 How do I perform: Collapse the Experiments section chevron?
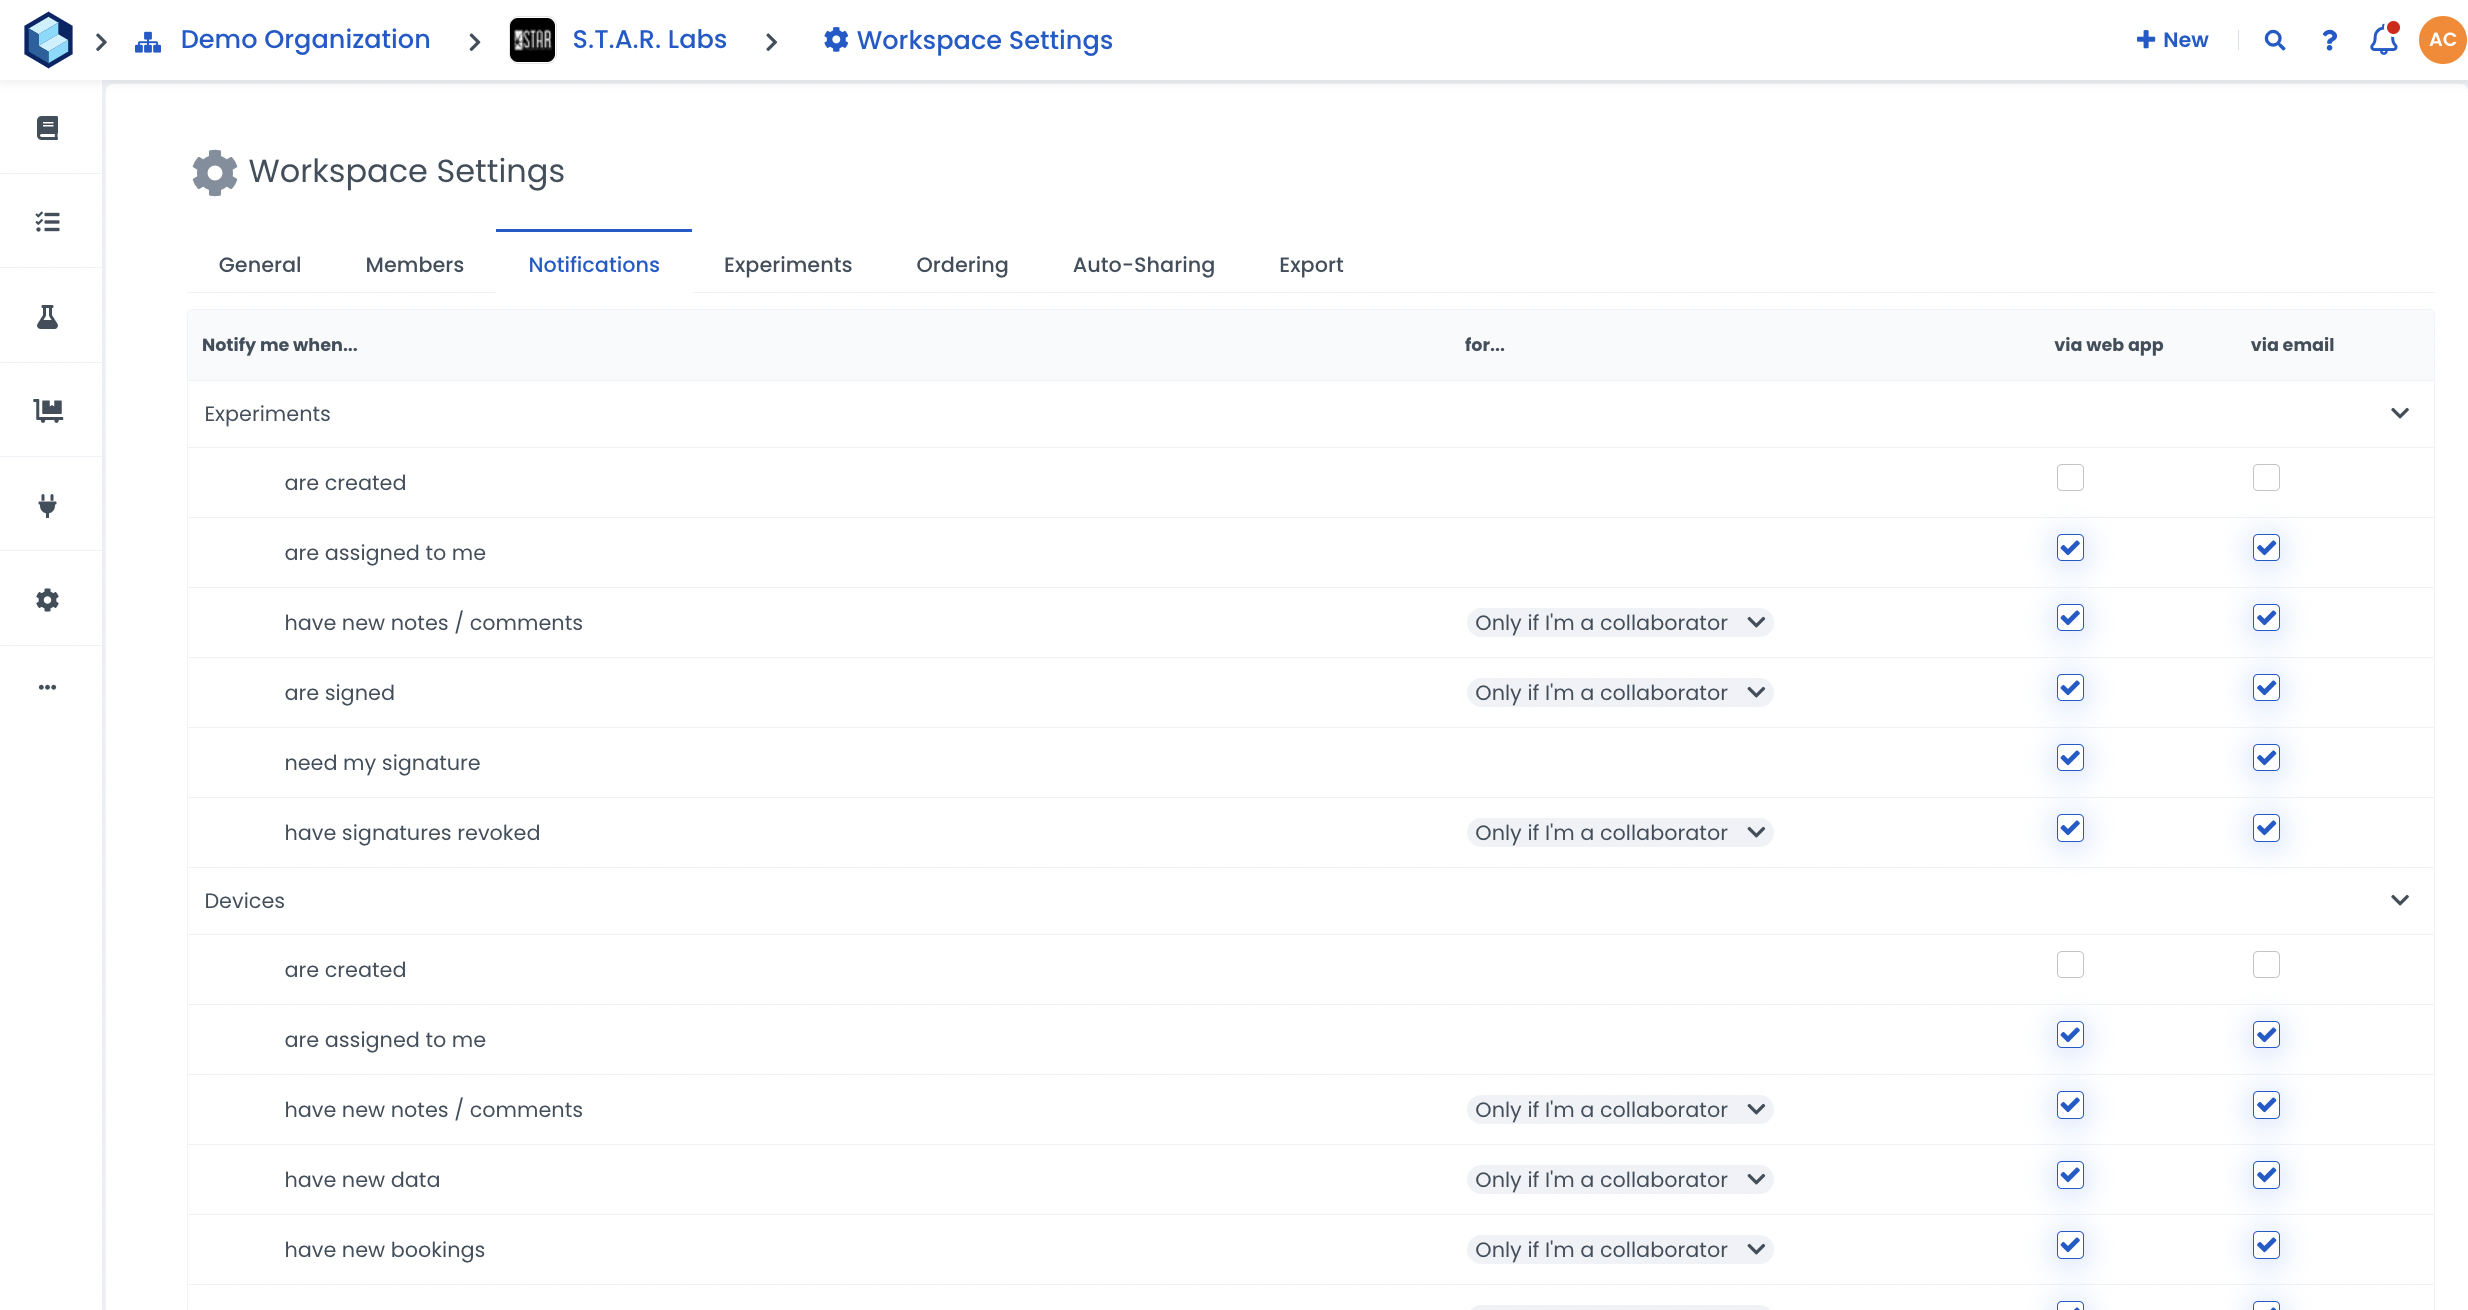tap(2399, 413)
